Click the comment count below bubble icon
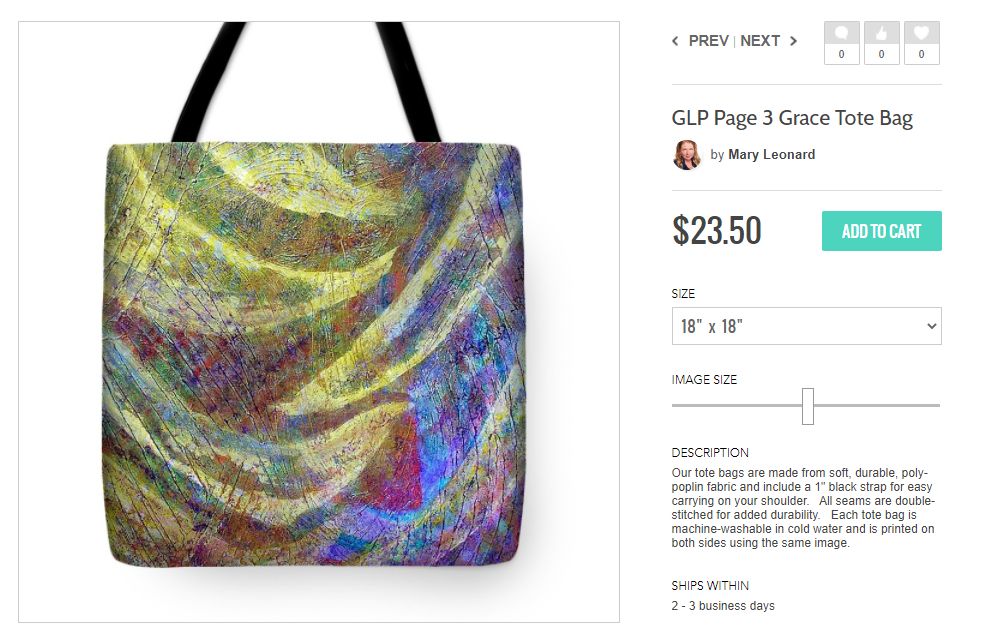 coord(842,54)
